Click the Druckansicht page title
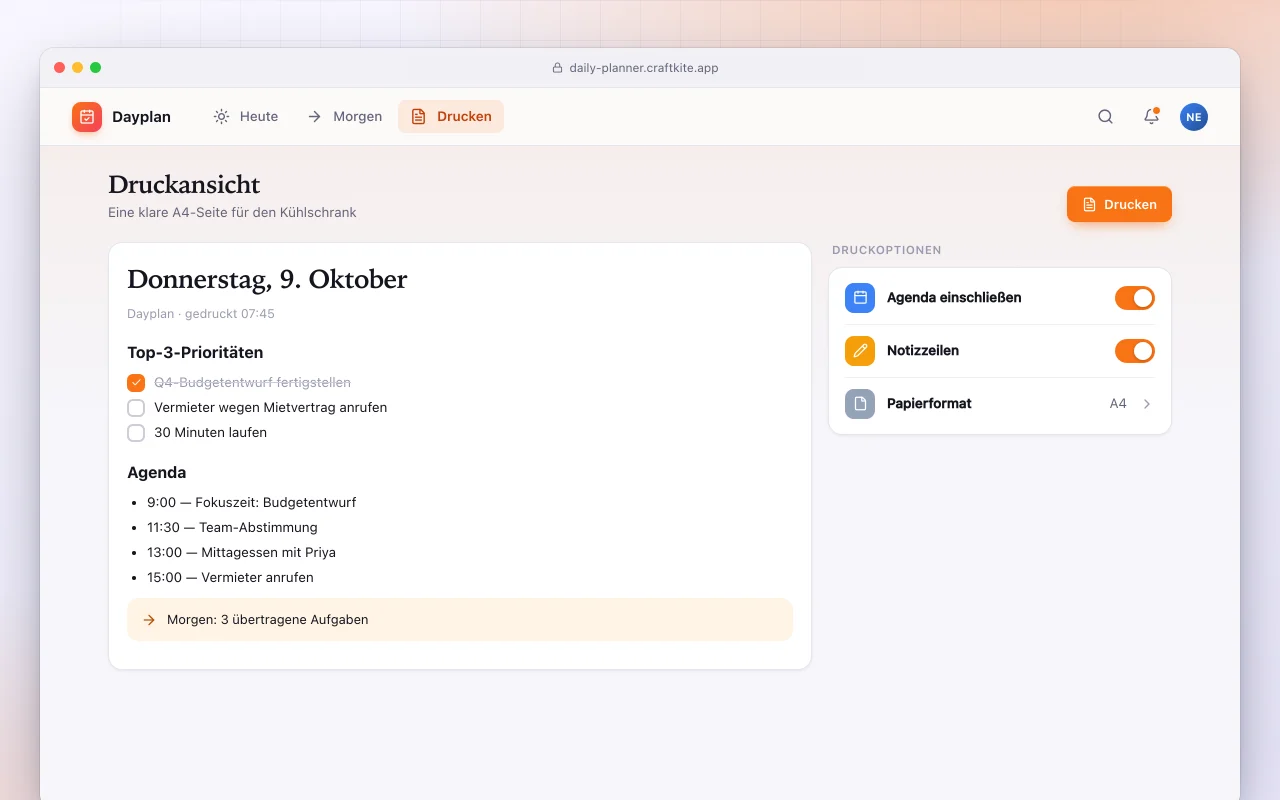This screenshot has width=1280, height=800. click(184, 185)
